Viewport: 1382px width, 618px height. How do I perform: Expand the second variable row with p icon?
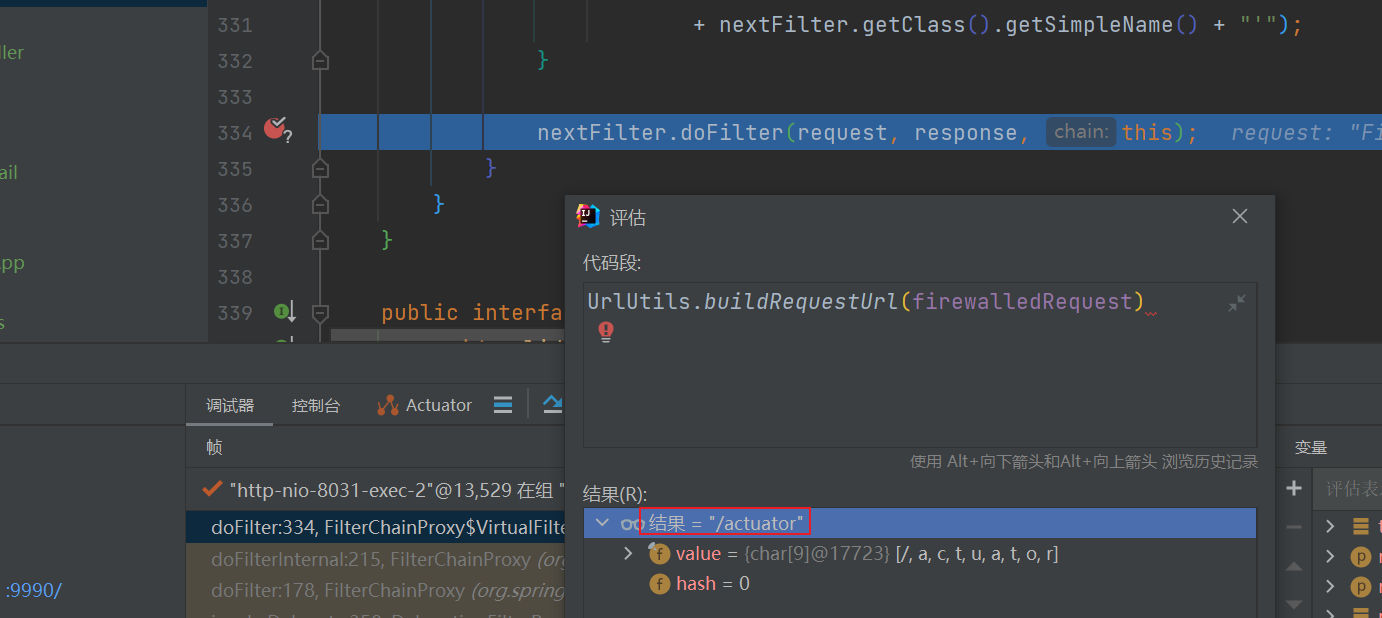click(1330, 556)
